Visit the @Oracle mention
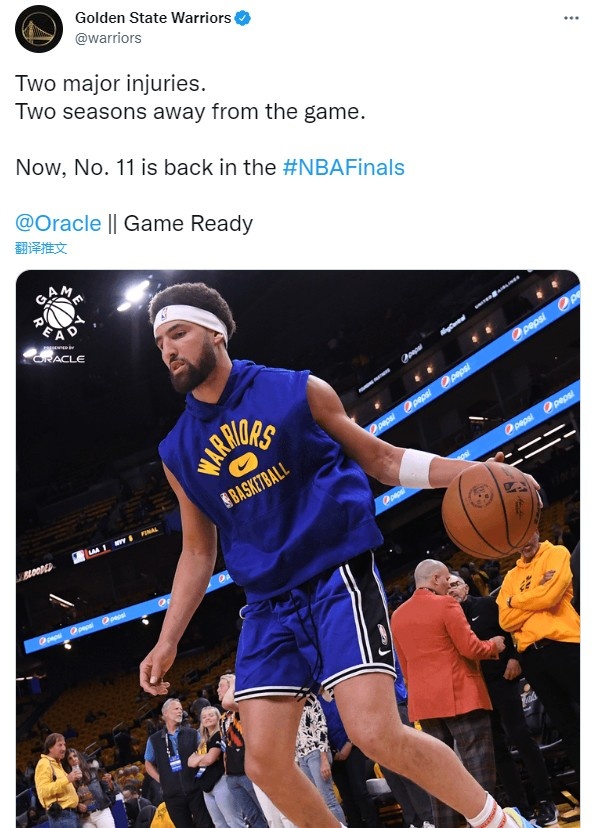 [58, 223]
